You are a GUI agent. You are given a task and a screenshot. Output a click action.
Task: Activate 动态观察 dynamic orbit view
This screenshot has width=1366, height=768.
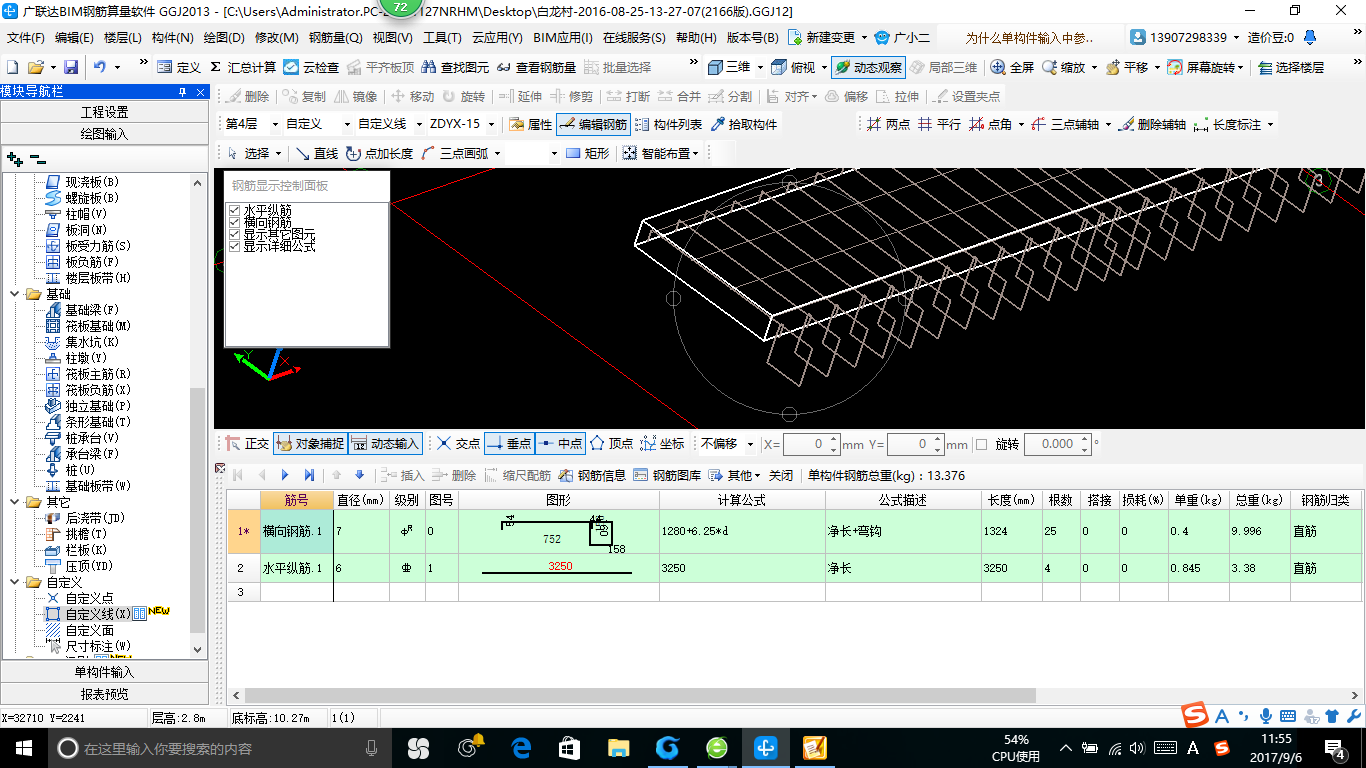pos(868,67)
